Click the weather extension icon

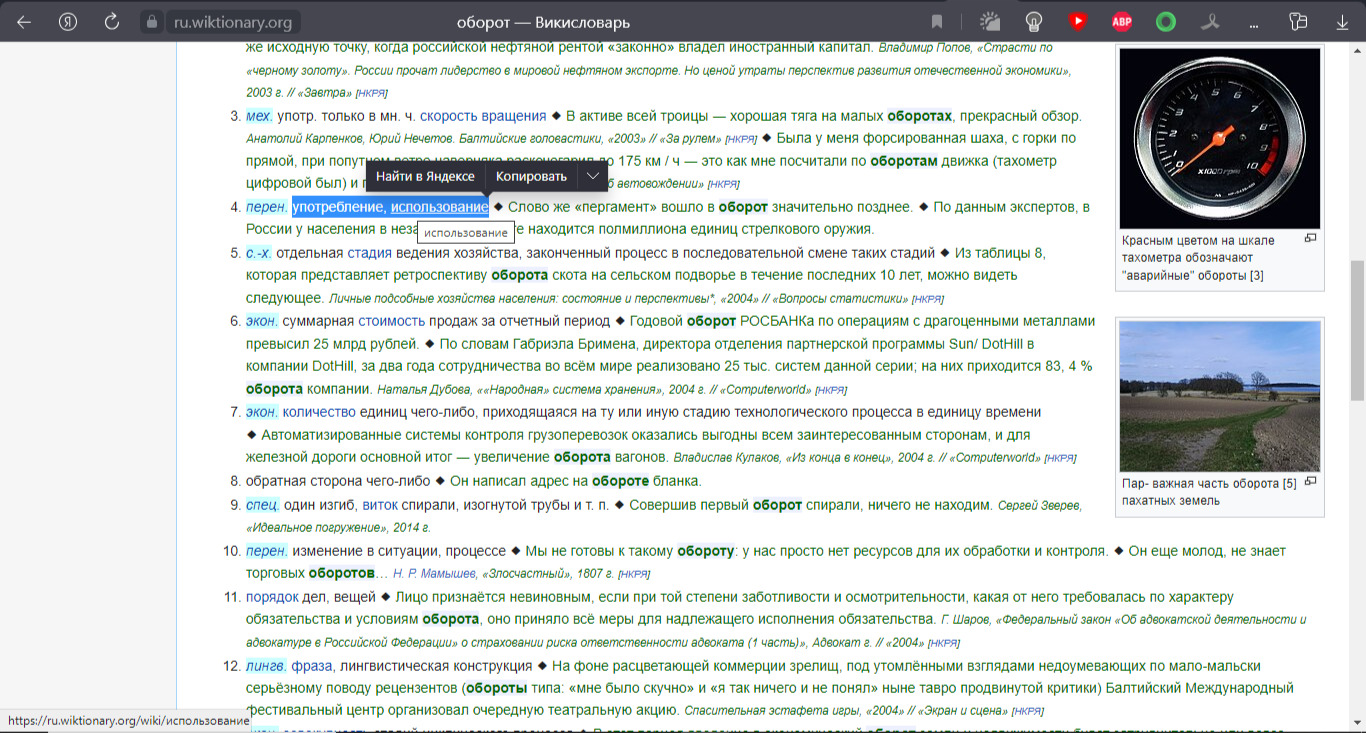(989, 21)
